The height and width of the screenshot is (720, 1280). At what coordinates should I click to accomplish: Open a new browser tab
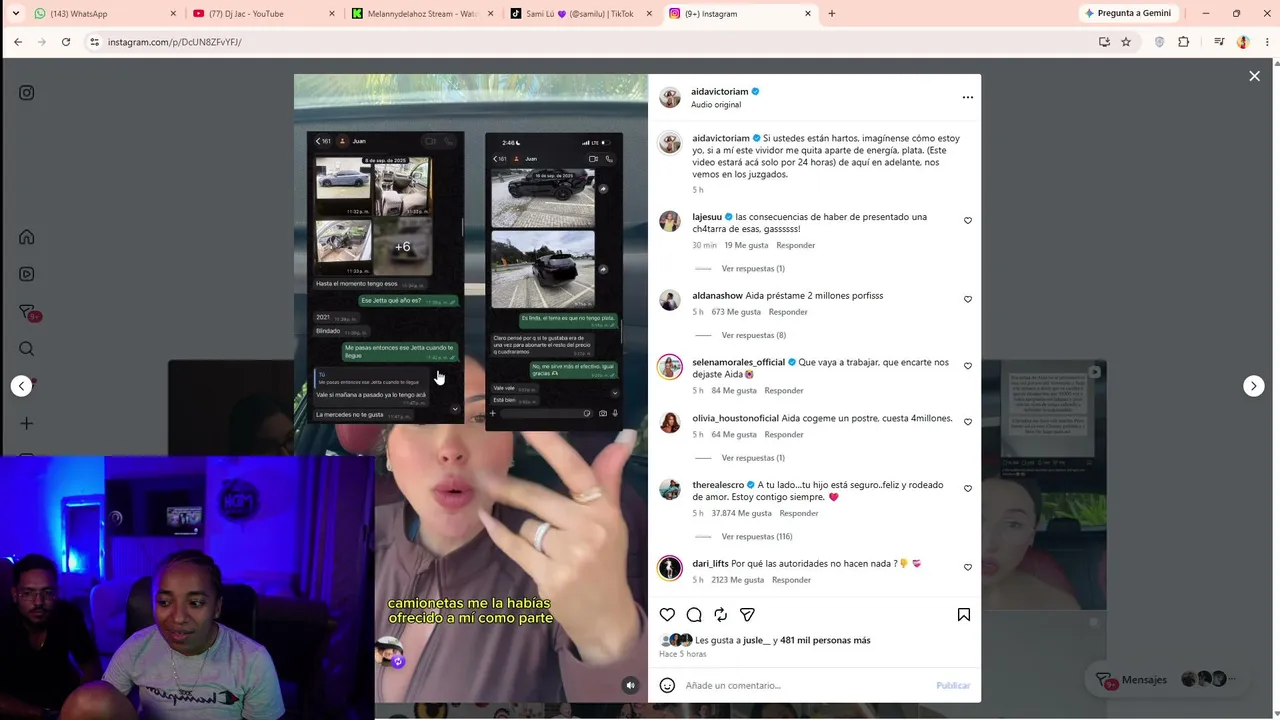click(x=831, y=14)
